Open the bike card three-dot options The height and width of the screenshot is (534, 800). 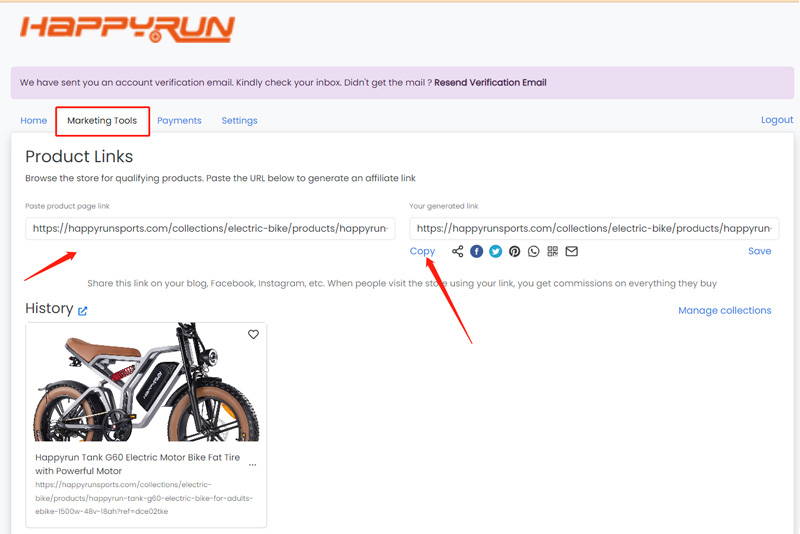tap(253, 465)
